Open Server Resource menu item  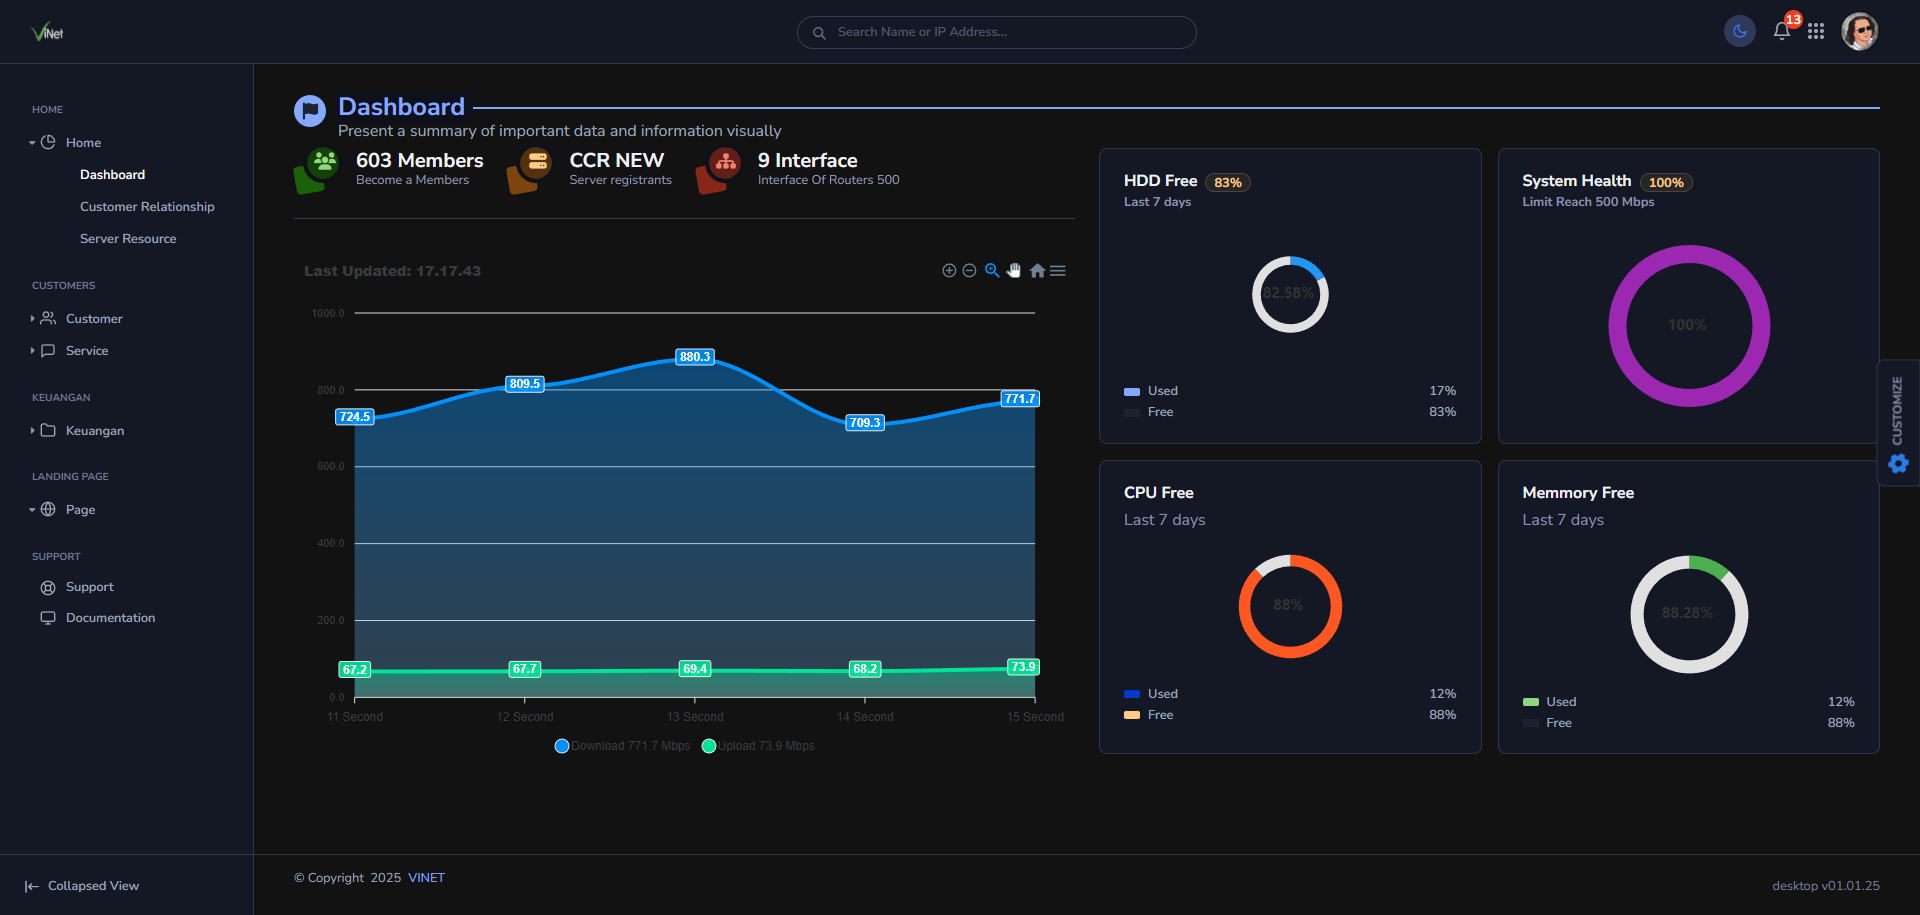128,239
